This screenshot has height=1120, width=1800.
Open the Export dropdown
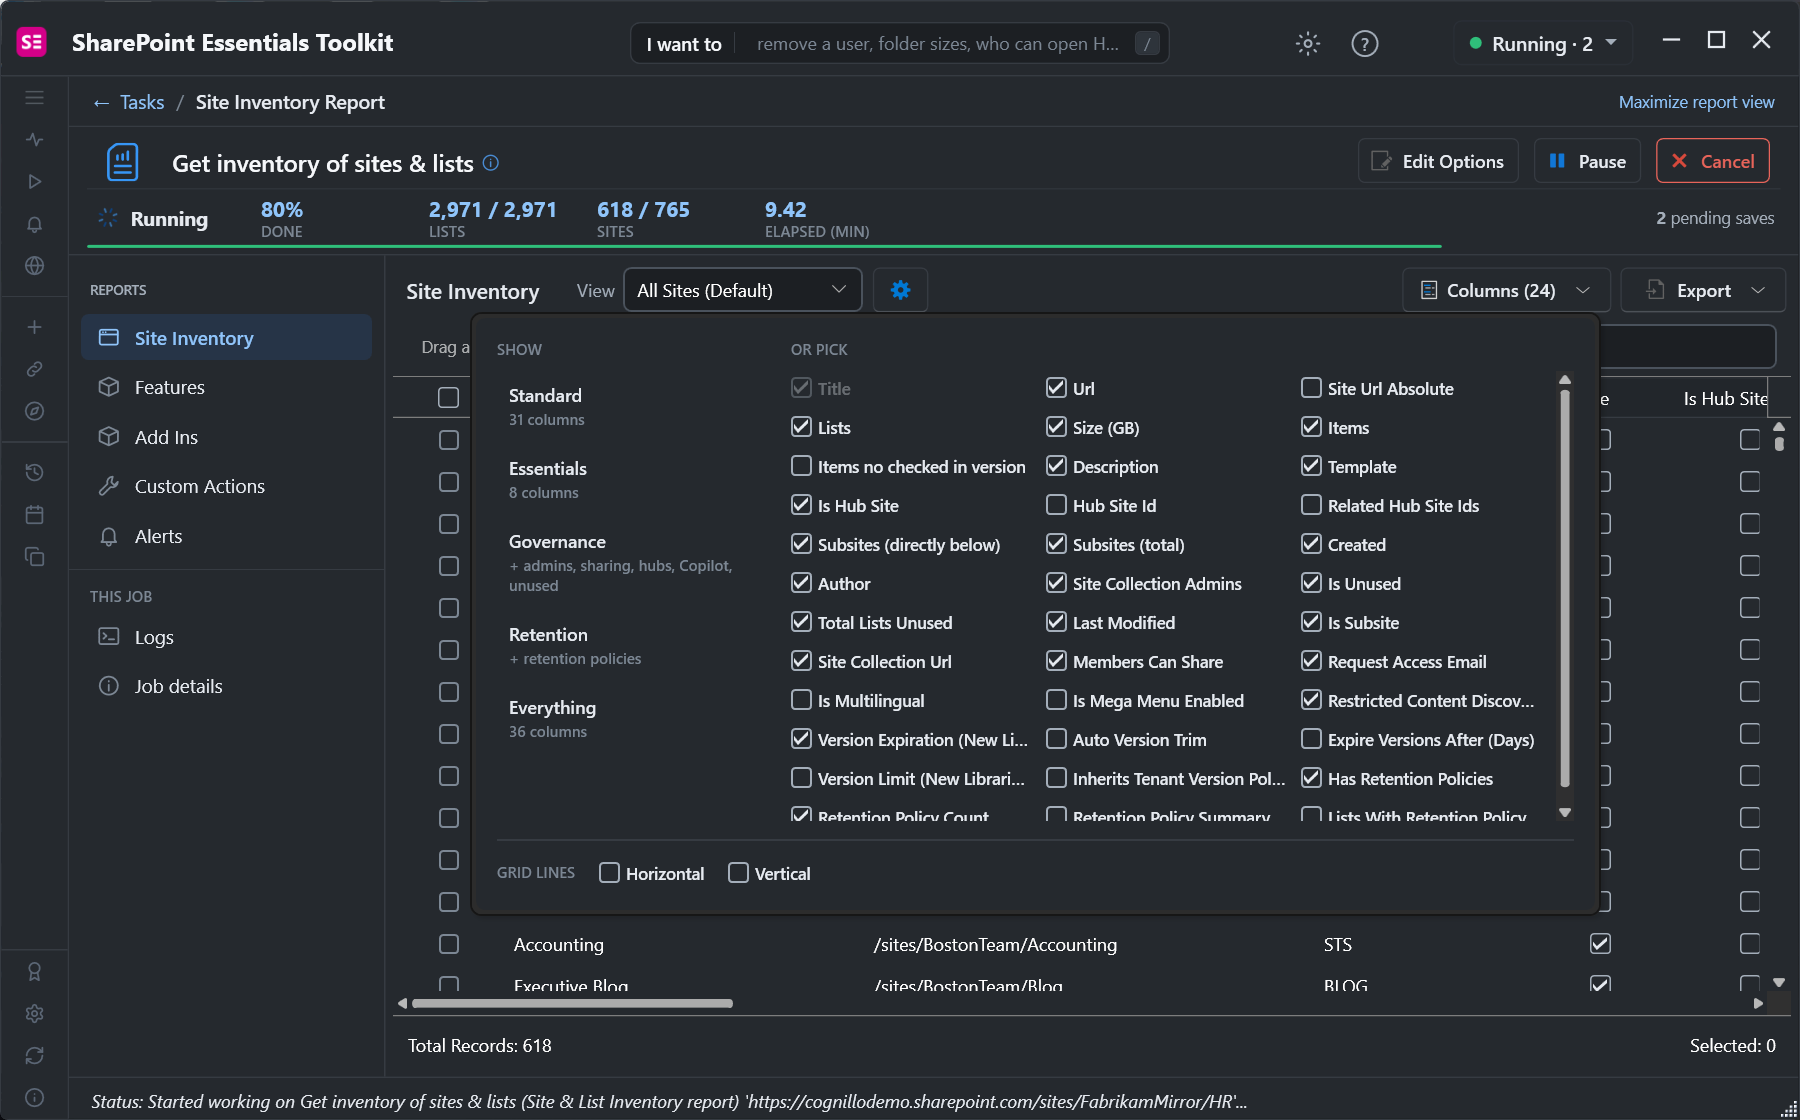point(1703,290)
